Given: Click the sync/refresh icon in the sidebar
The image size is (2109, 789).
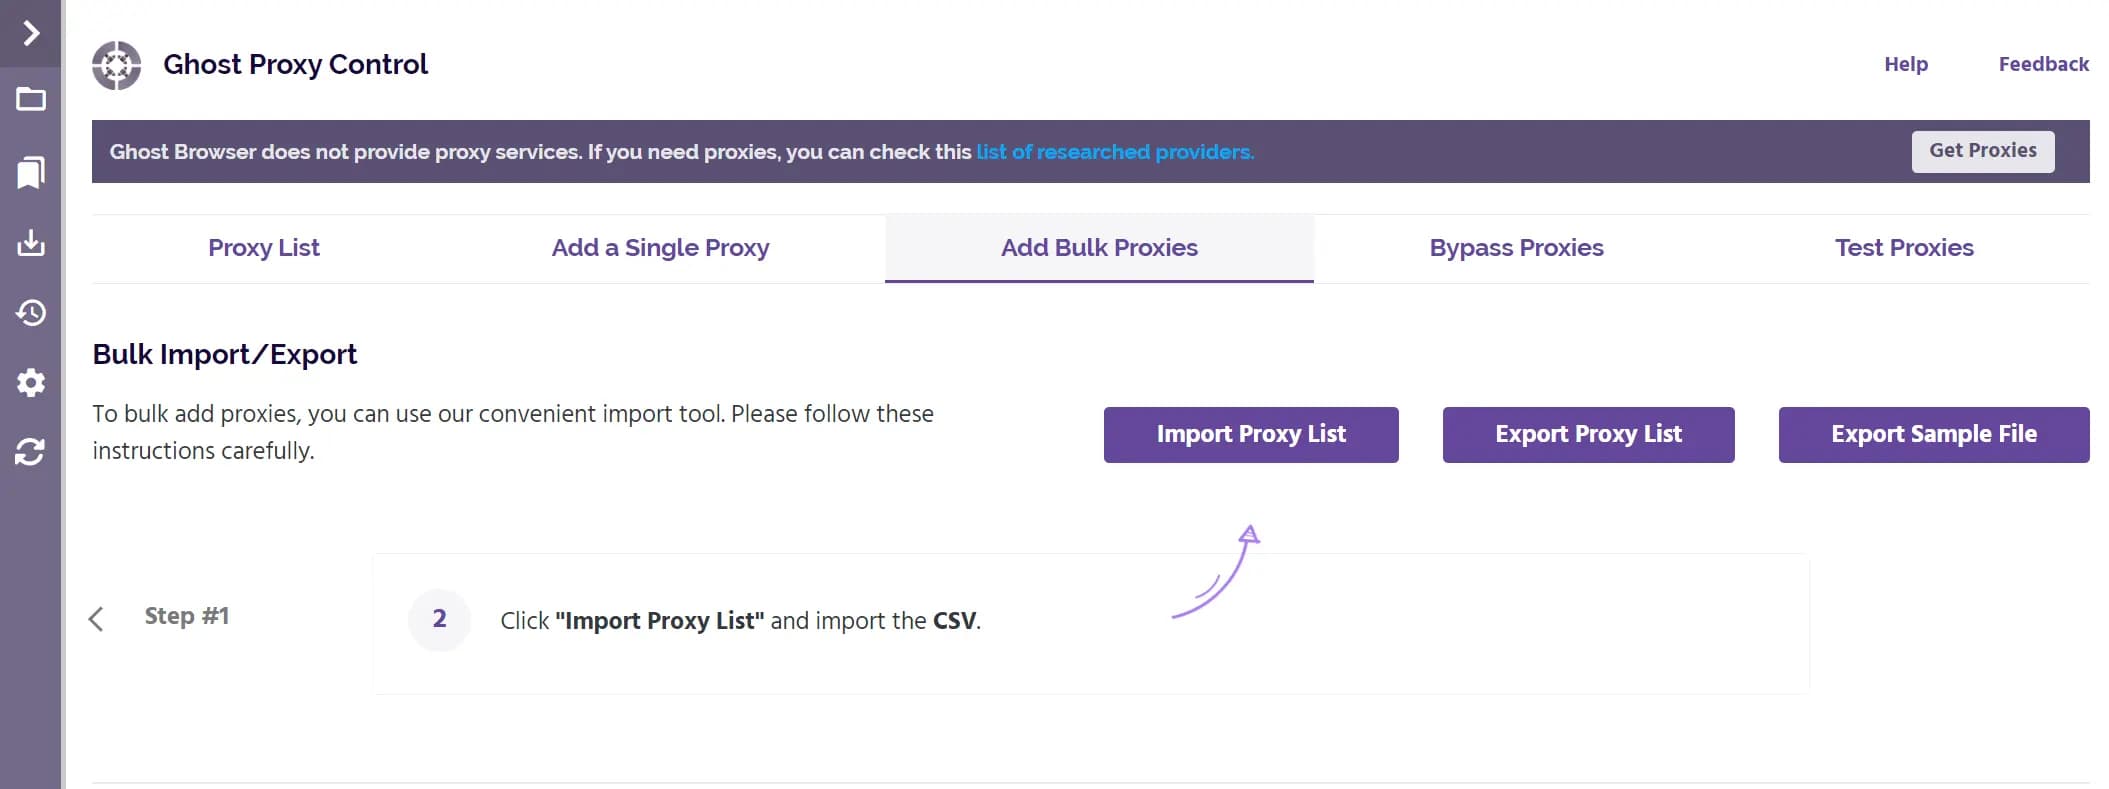Looking at the screenshot, I should [31, 452].
